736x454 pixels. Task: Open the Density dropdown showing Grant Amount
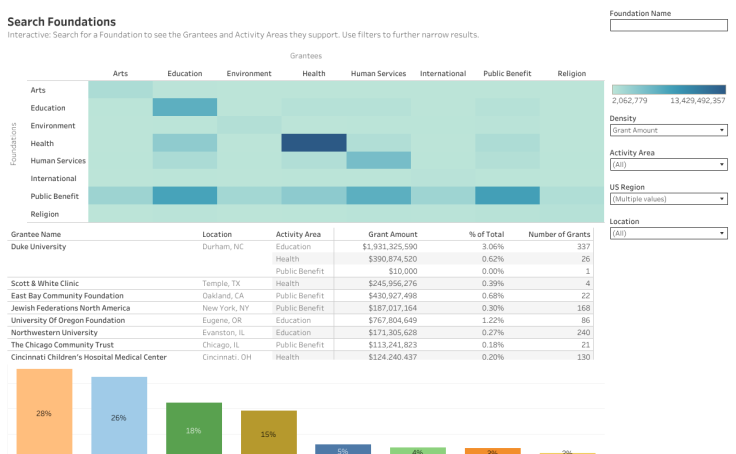point(668,130)
